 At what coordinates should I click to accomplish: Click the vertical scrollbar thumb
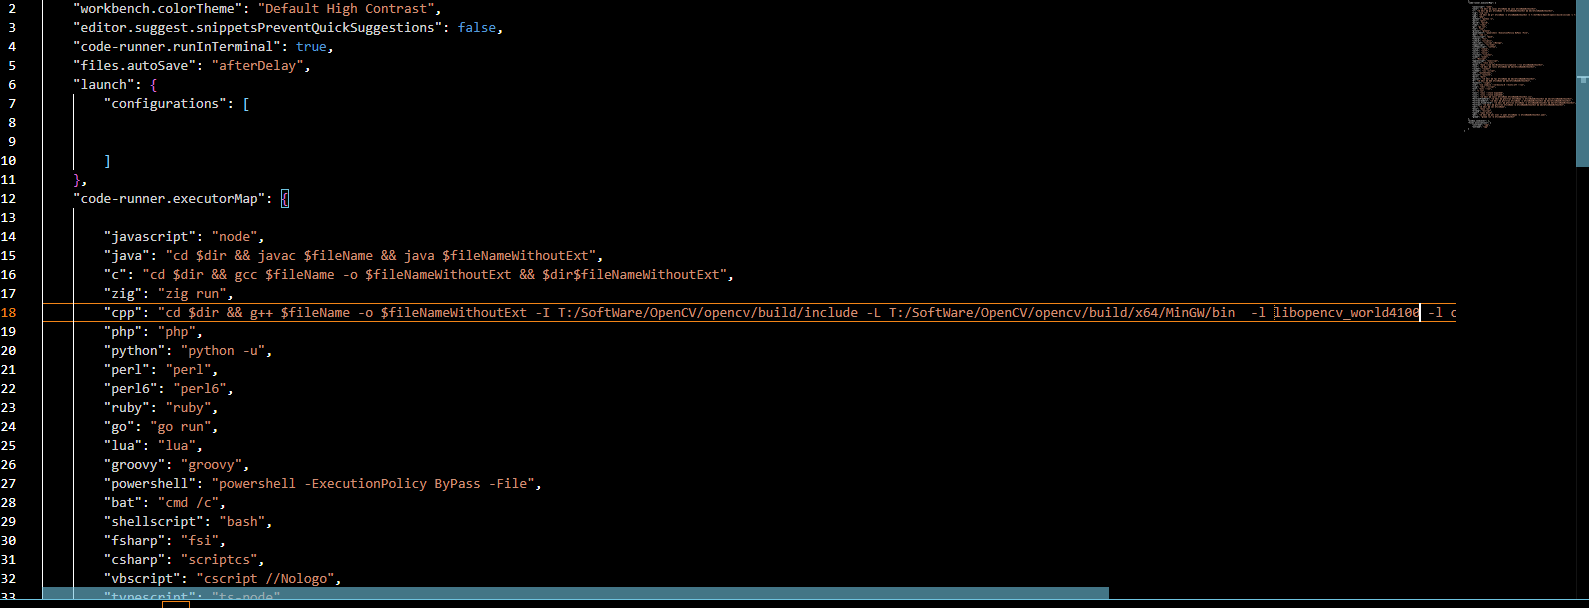pyautogui.click(x=1582, y=85)
